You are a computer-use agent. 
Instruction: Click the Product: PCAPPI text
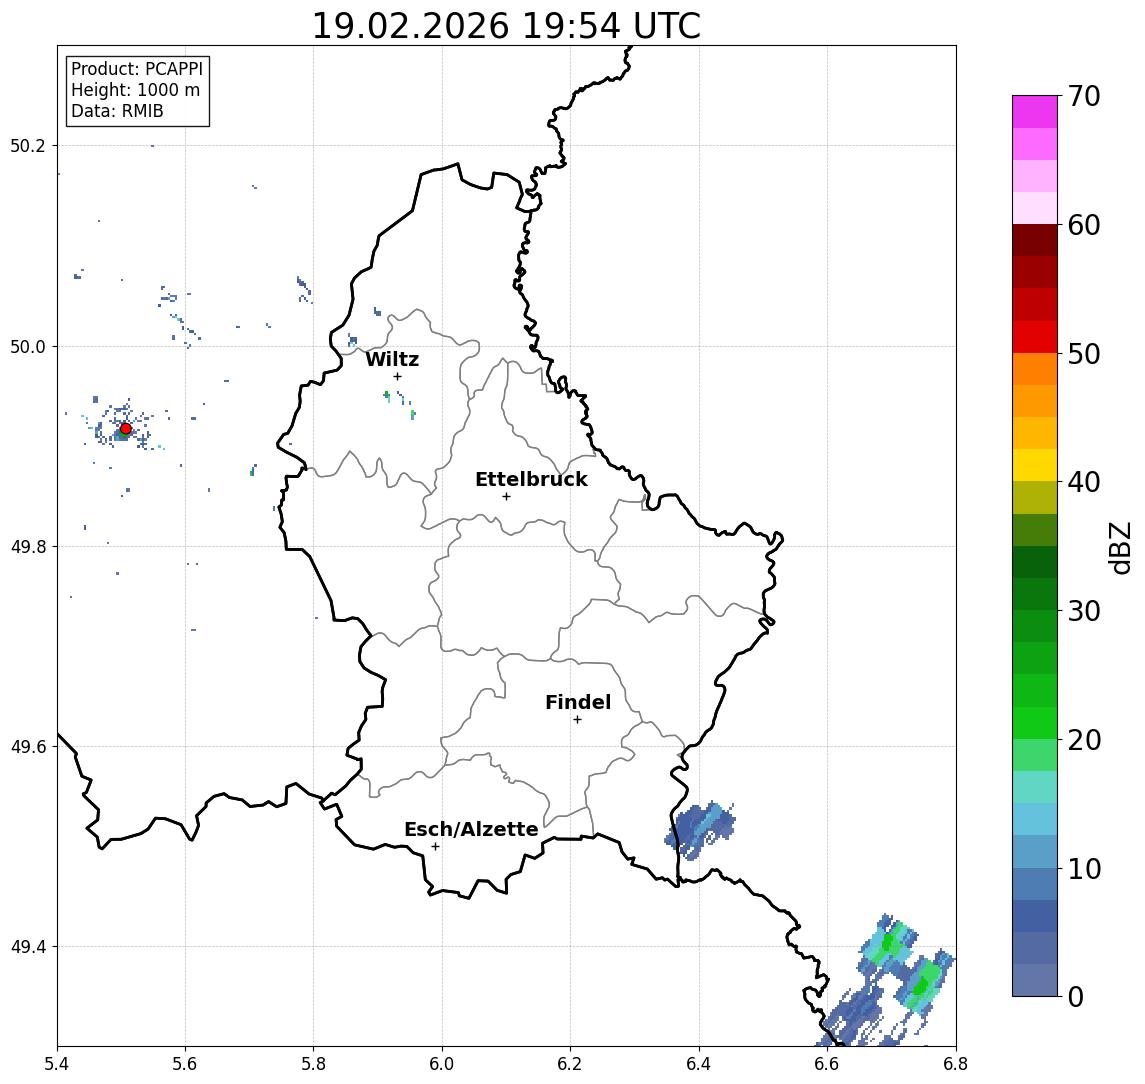[x=137, y=69]
